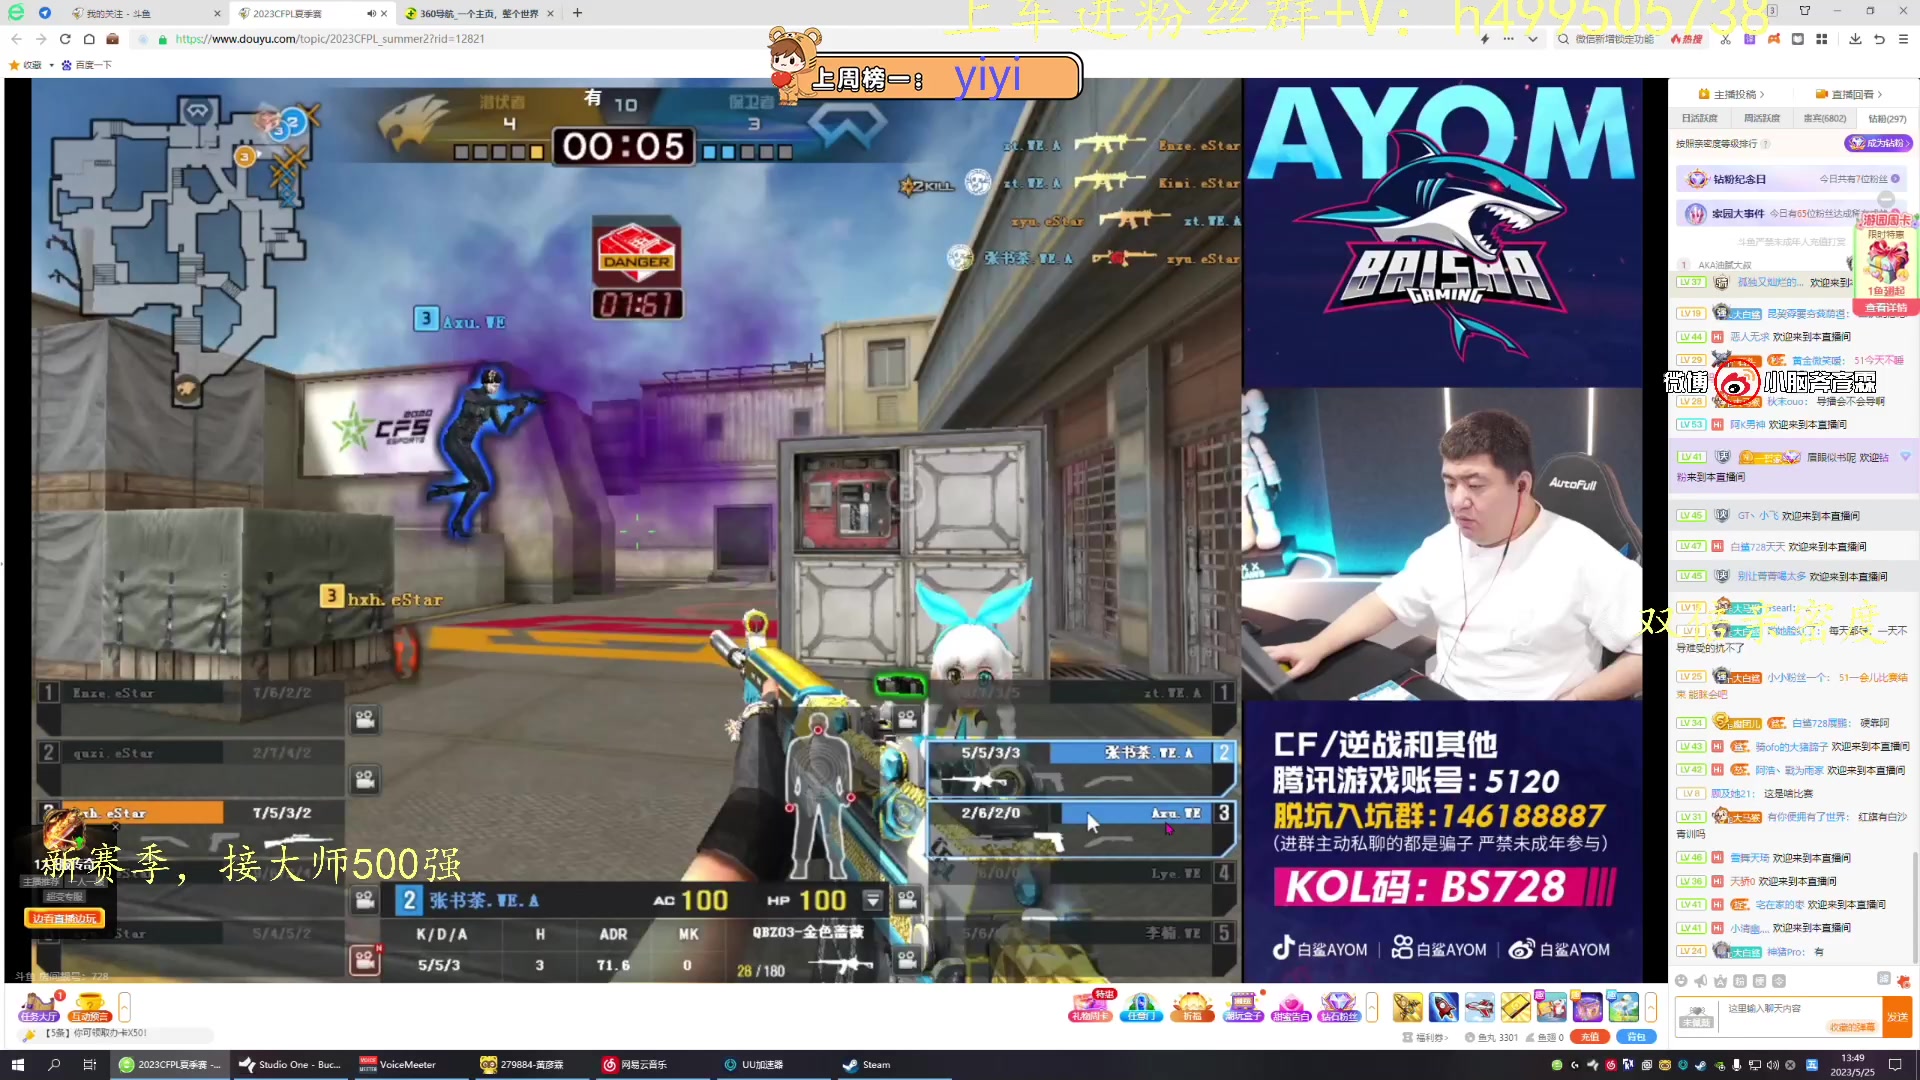Select the 任意门 gift icon
1920x1080 pixels.
pos(1141,1006)
